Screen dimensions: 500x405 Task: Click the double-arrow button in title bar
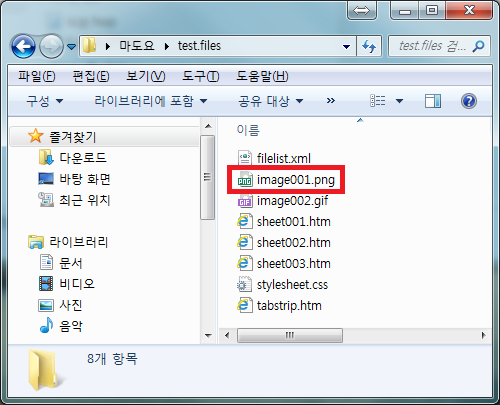click(362, 11)
